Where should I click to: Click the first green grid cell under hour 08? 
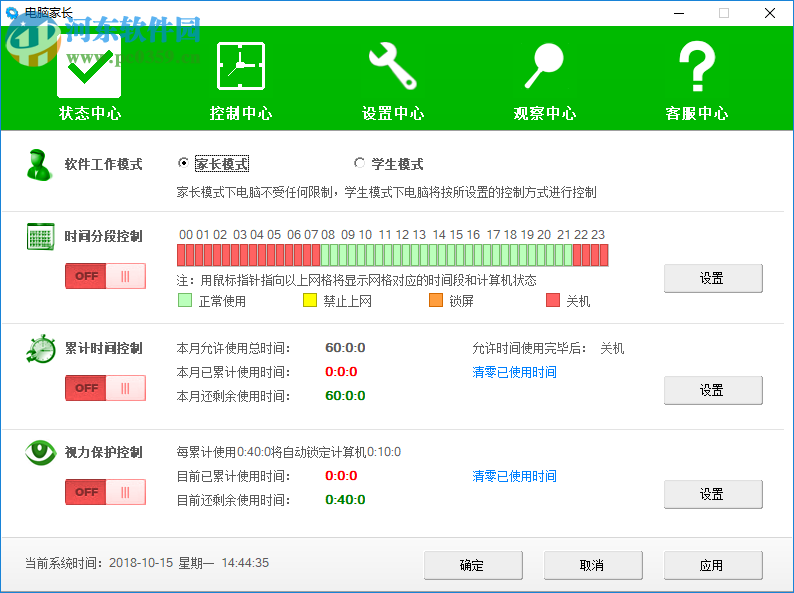(325, 255)
